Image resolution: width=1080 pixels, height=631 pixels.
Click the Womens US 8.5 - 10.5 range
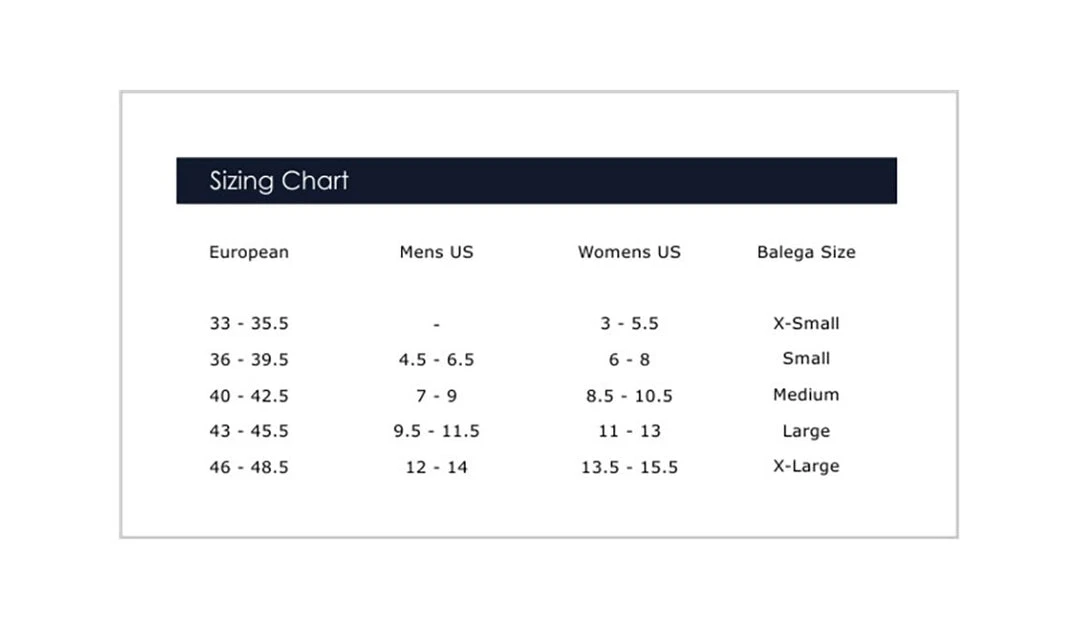[x=629, y=396]
